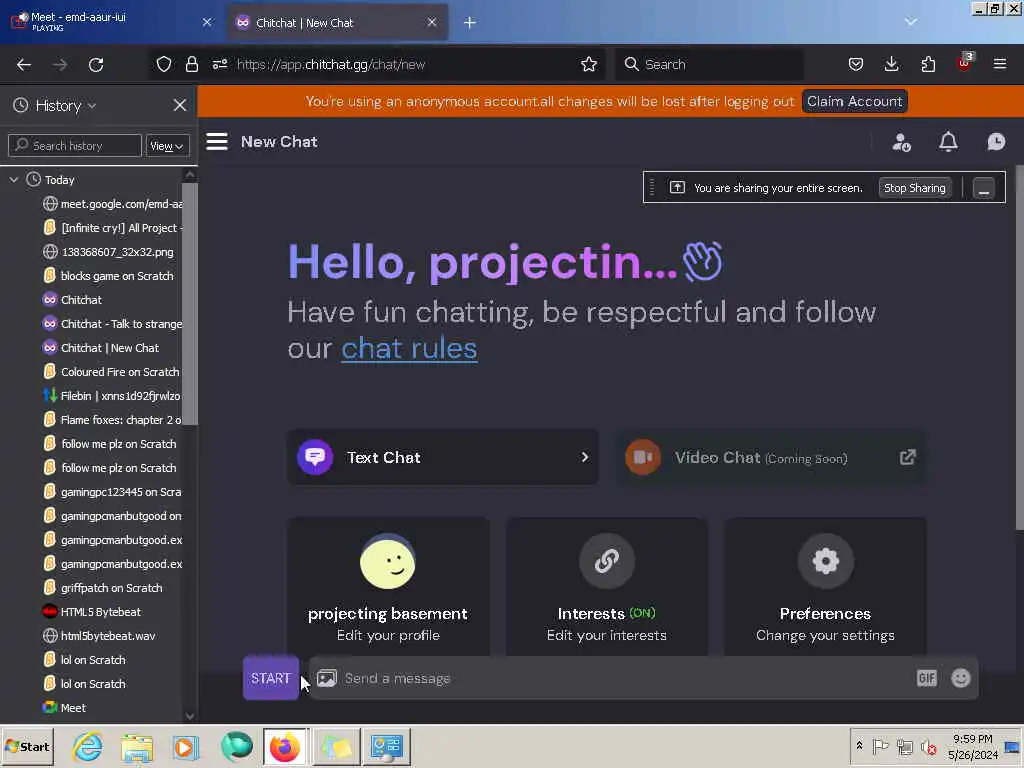Image resolution: width=1024 pixels, height=768 pixels.
Task: Open 138368607_32x32.png history entry
Action: [x=108, y=251]
